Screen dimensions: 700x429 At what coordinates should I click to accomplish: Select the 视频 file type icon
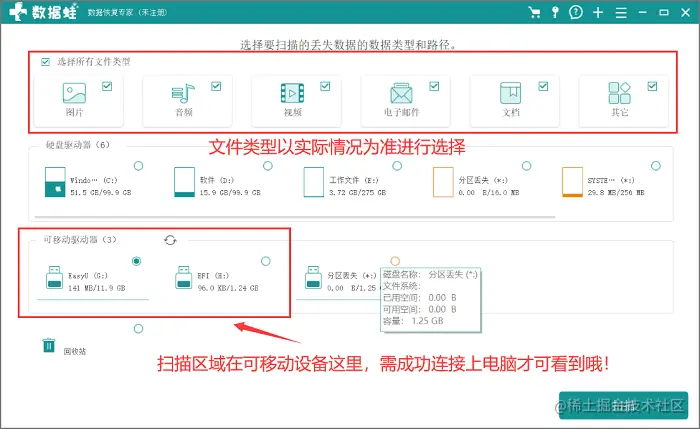click(x=292, y=93)
